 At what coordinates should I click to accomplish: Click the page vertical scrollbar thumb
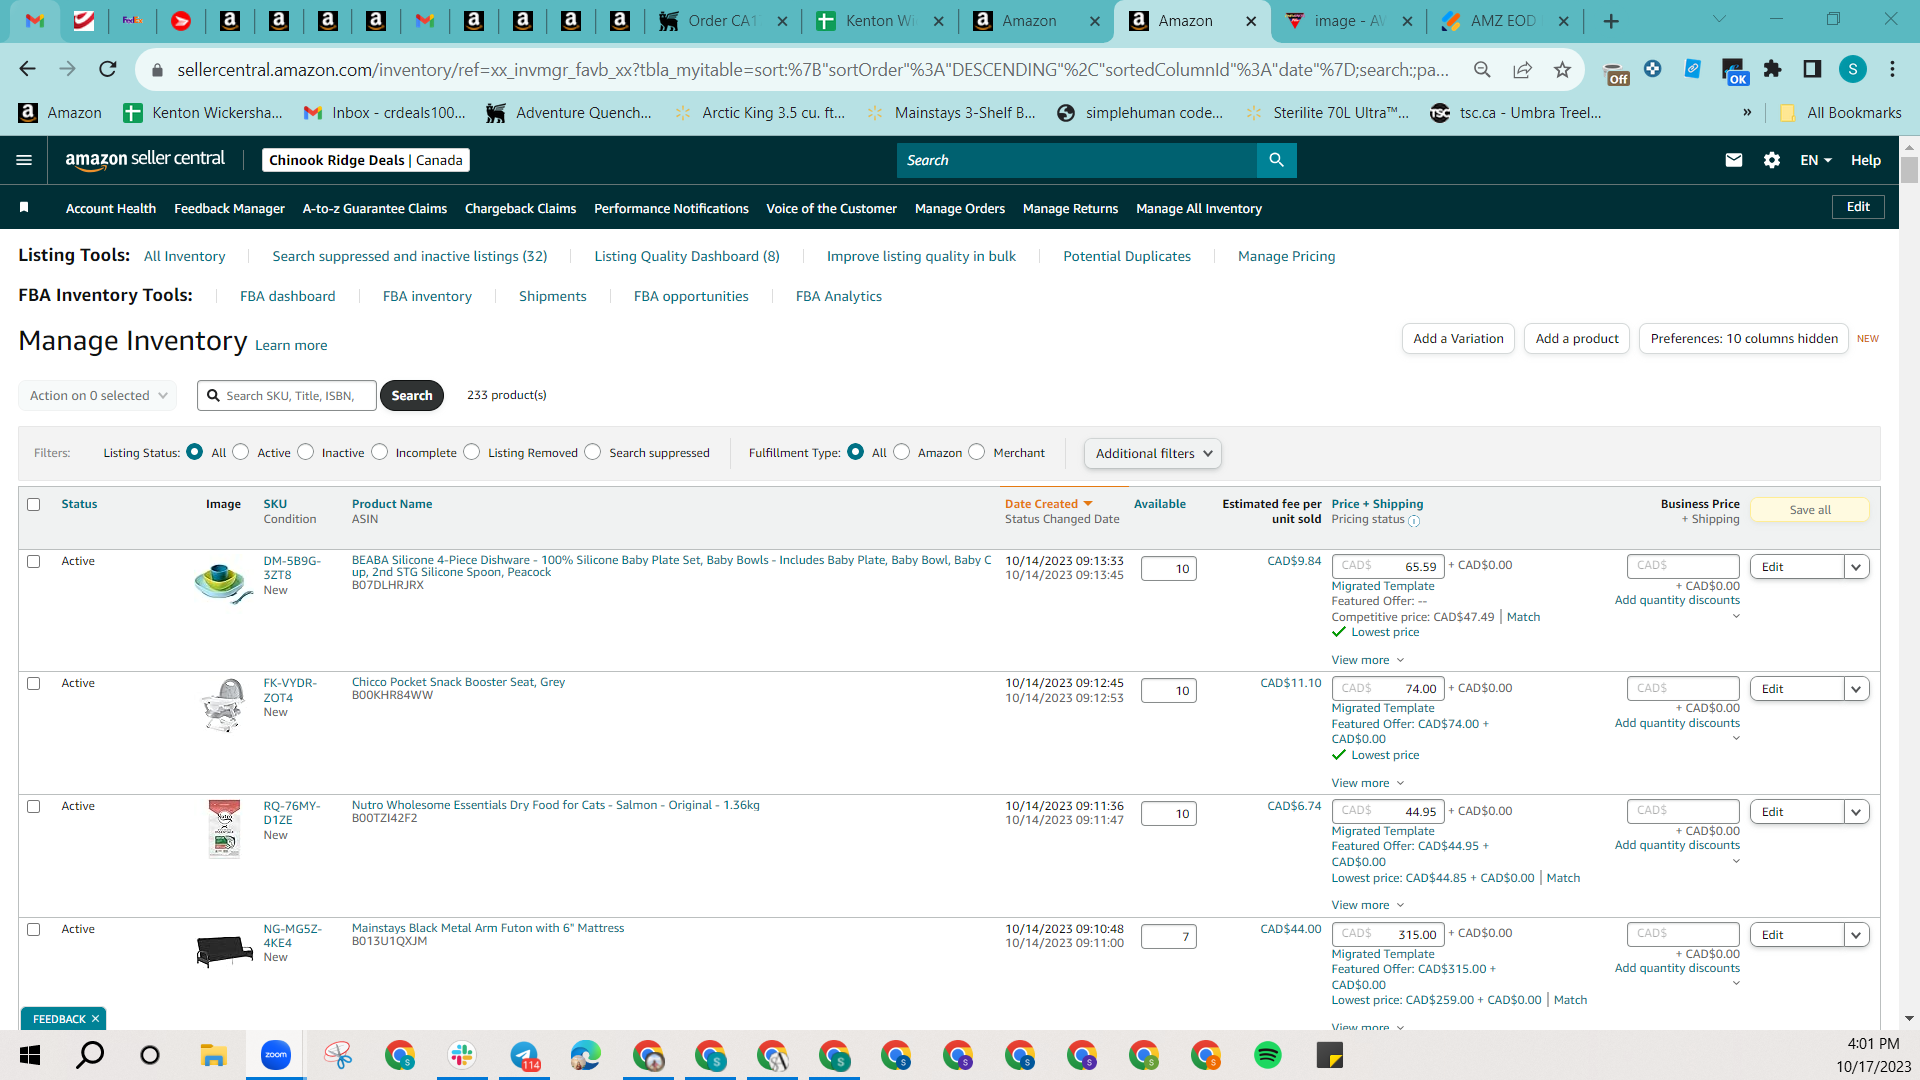point(1909,170)
